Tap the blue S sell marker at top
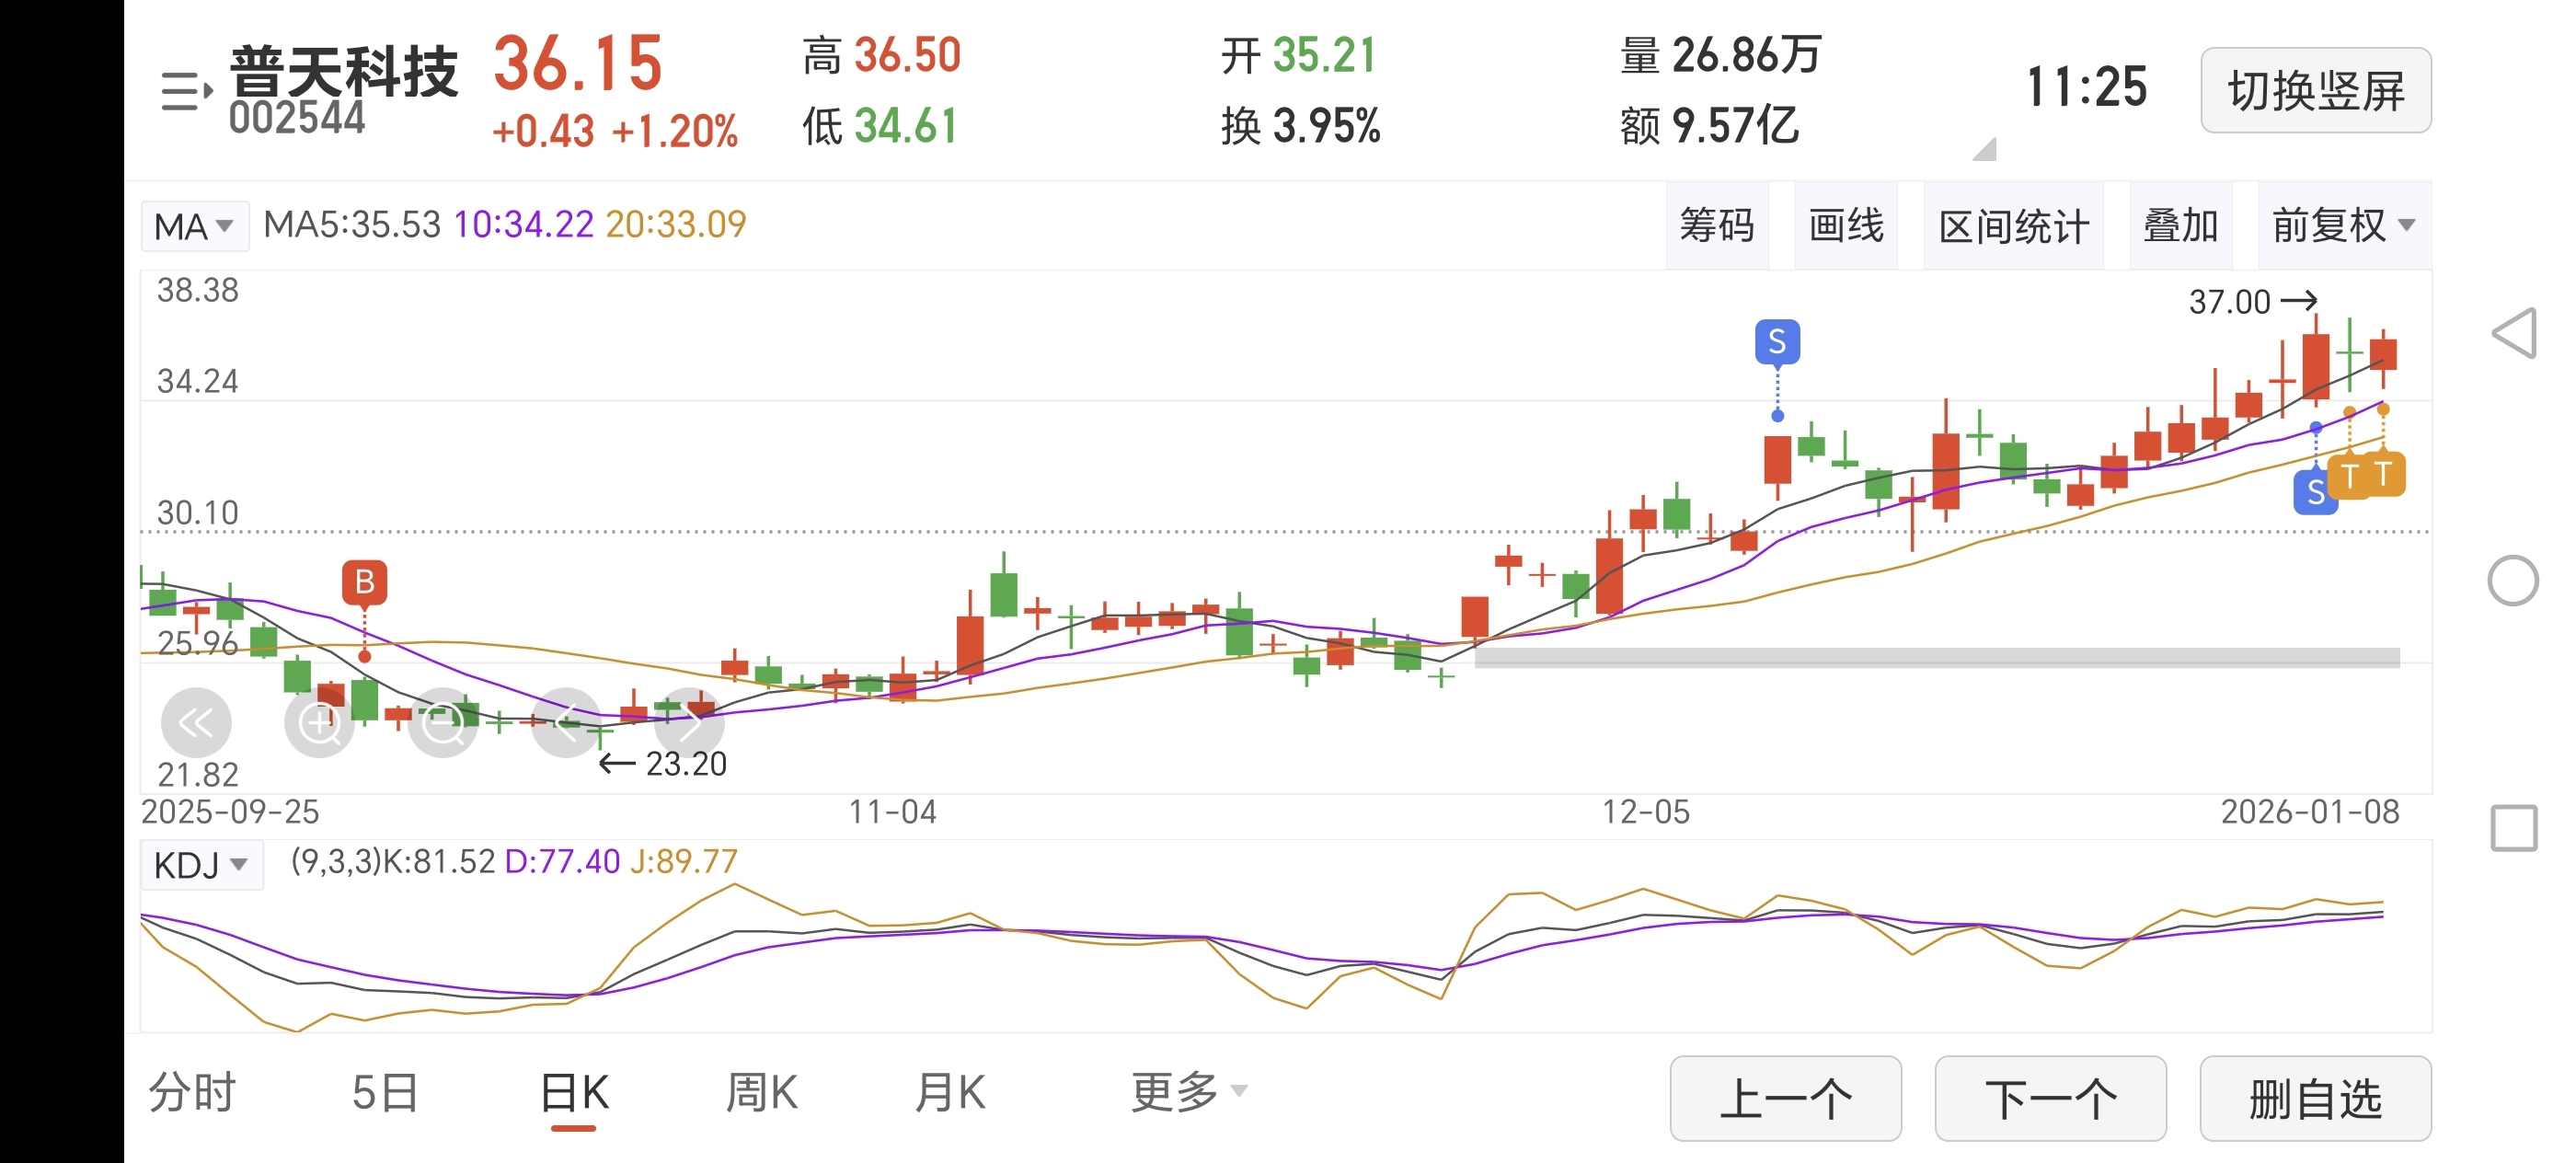The height and width of the screenshot is (1163, 2576). [x=1777, y=342]
